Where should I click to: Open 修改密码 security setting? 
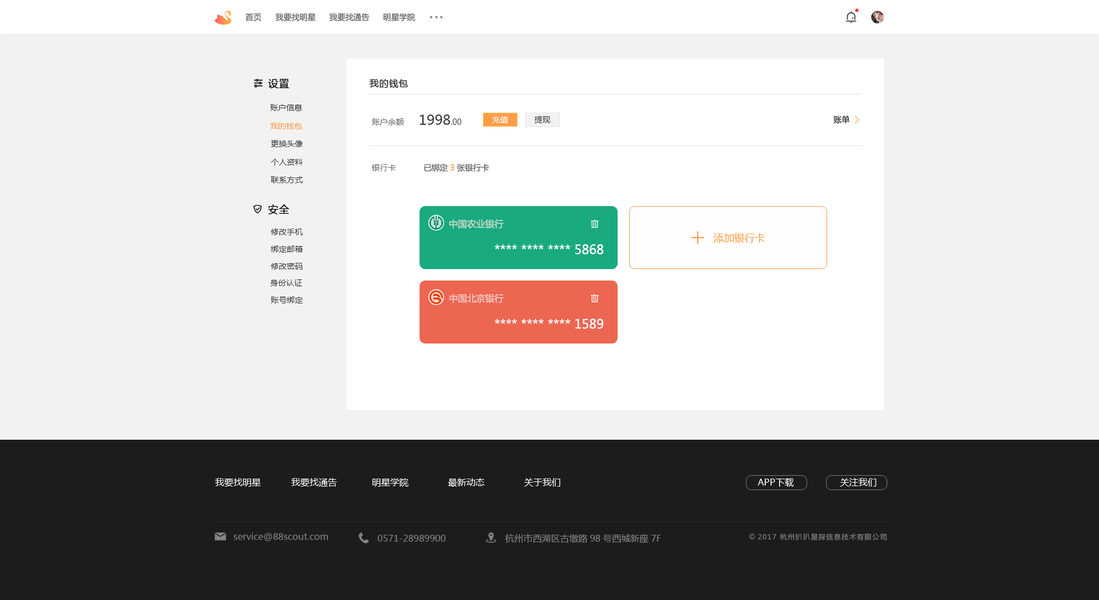point(287,266)
